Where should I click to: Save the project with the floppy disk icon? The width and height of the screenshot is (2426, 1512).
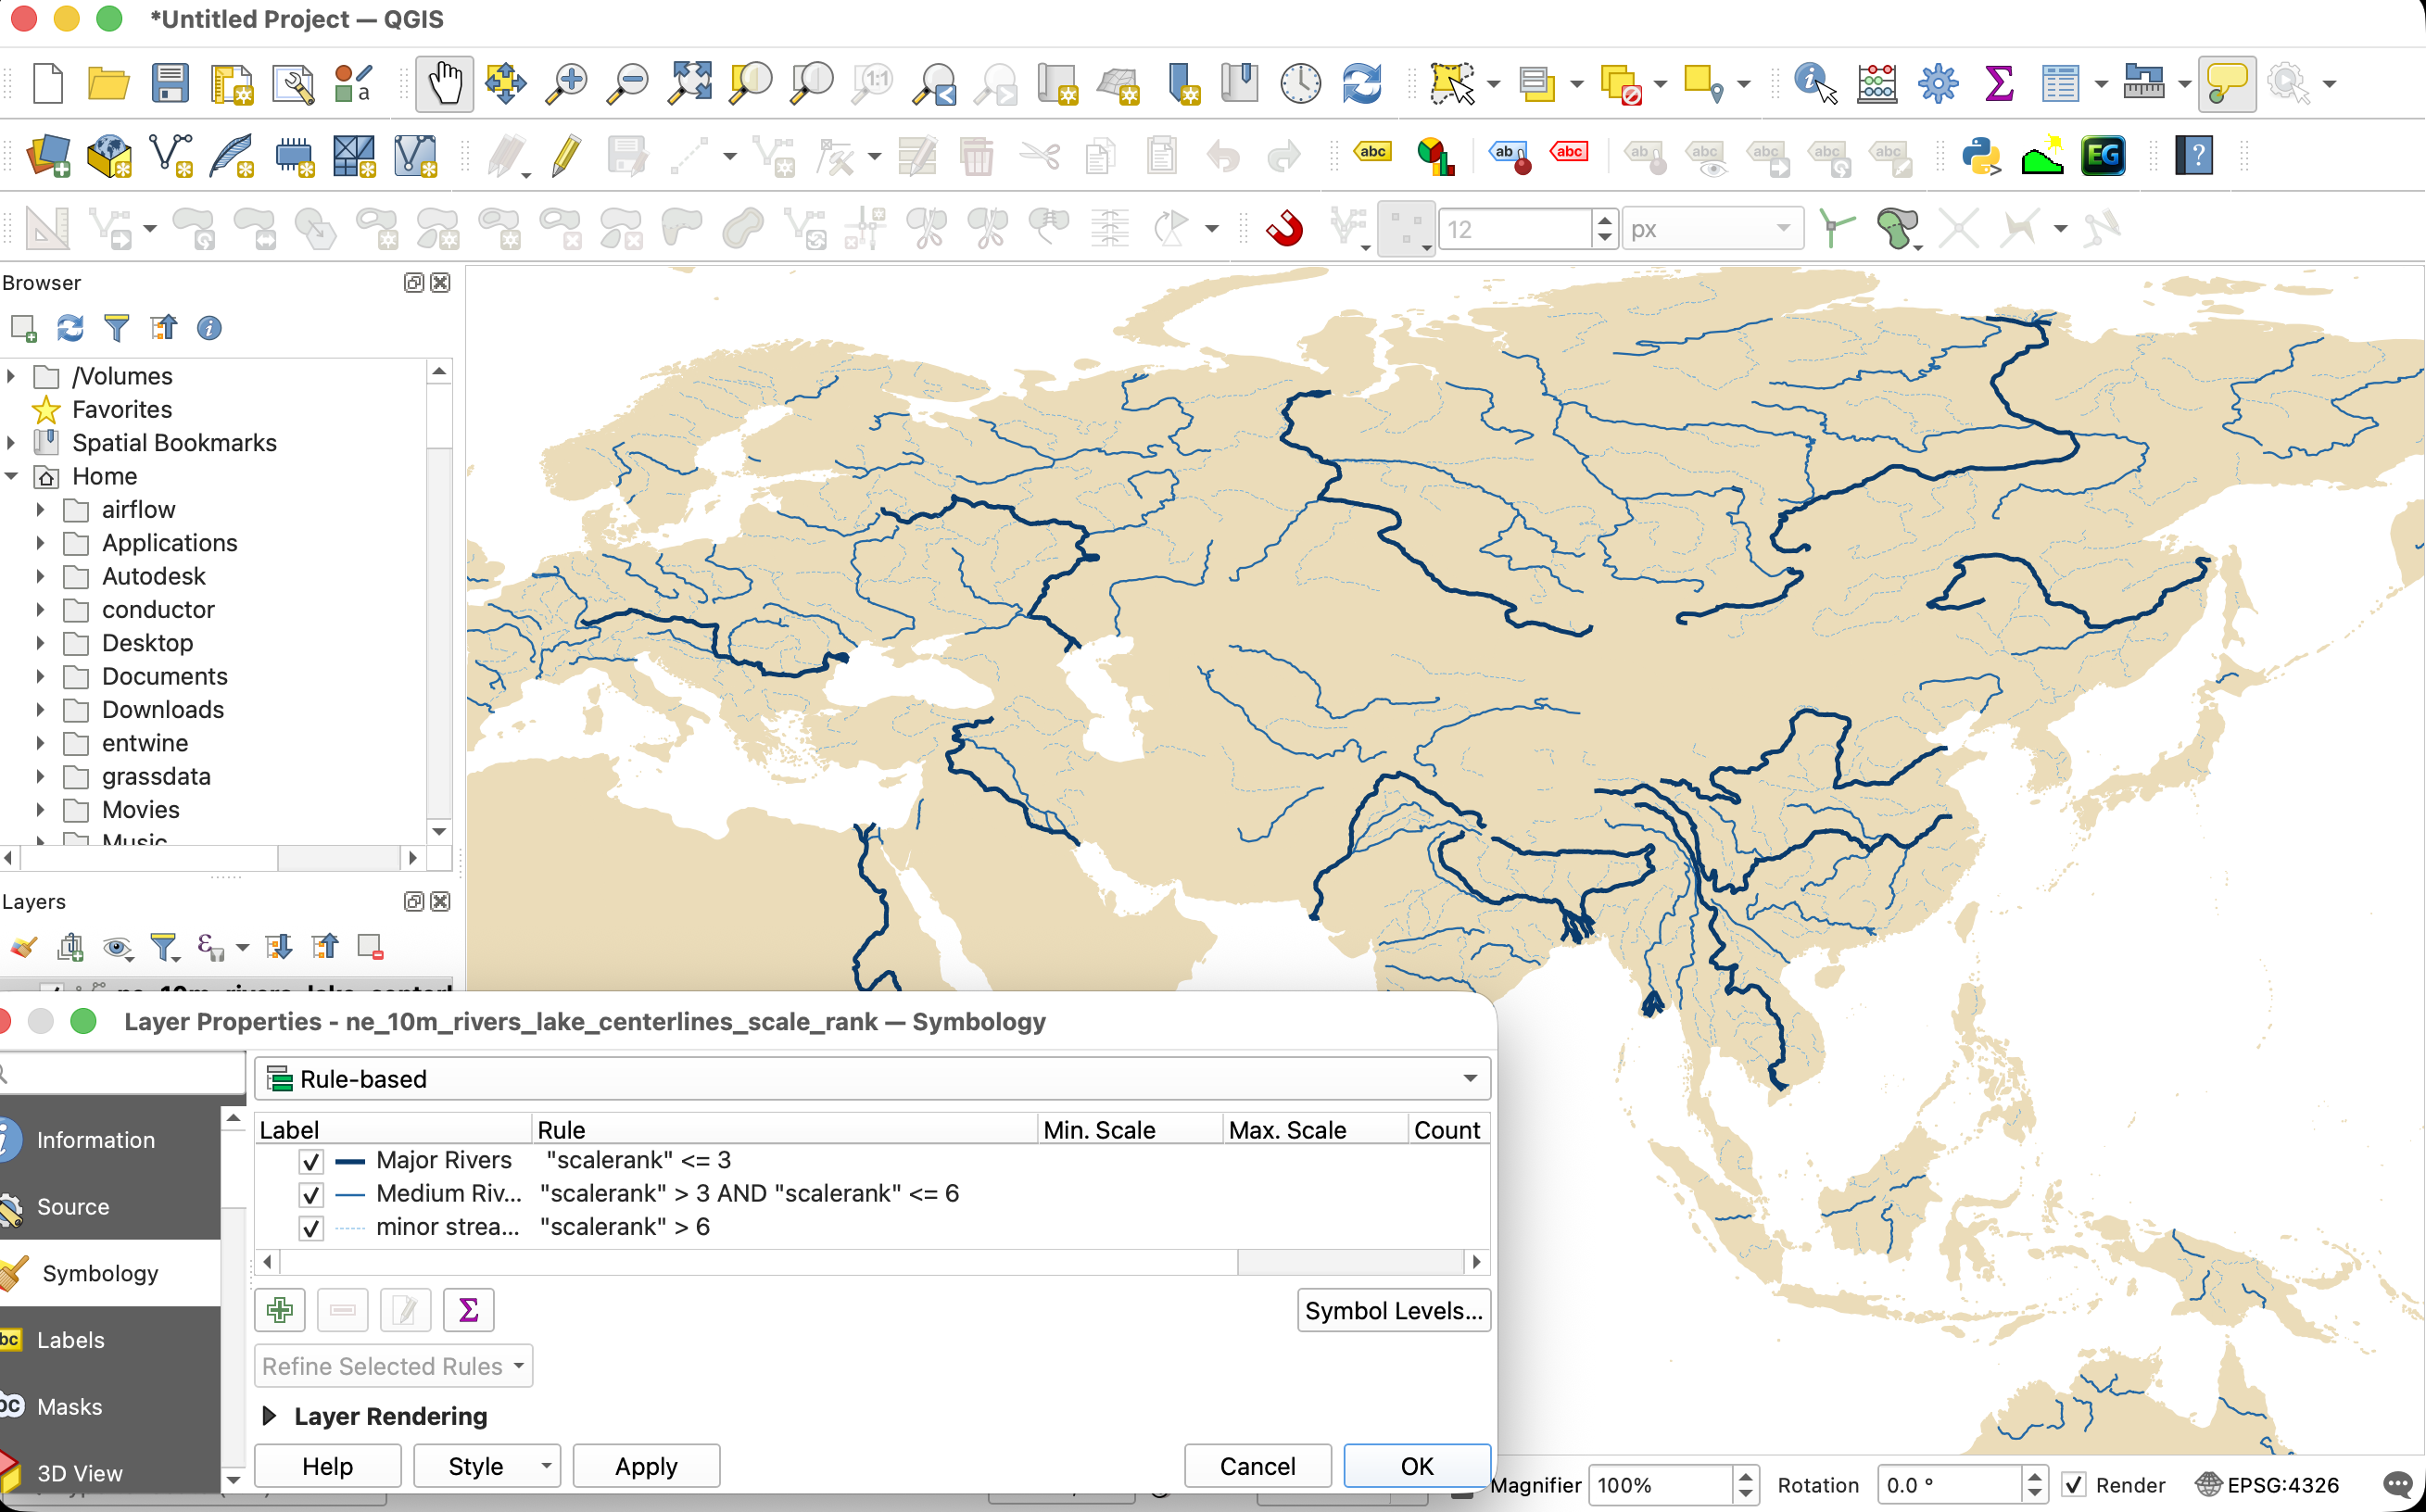170,83
